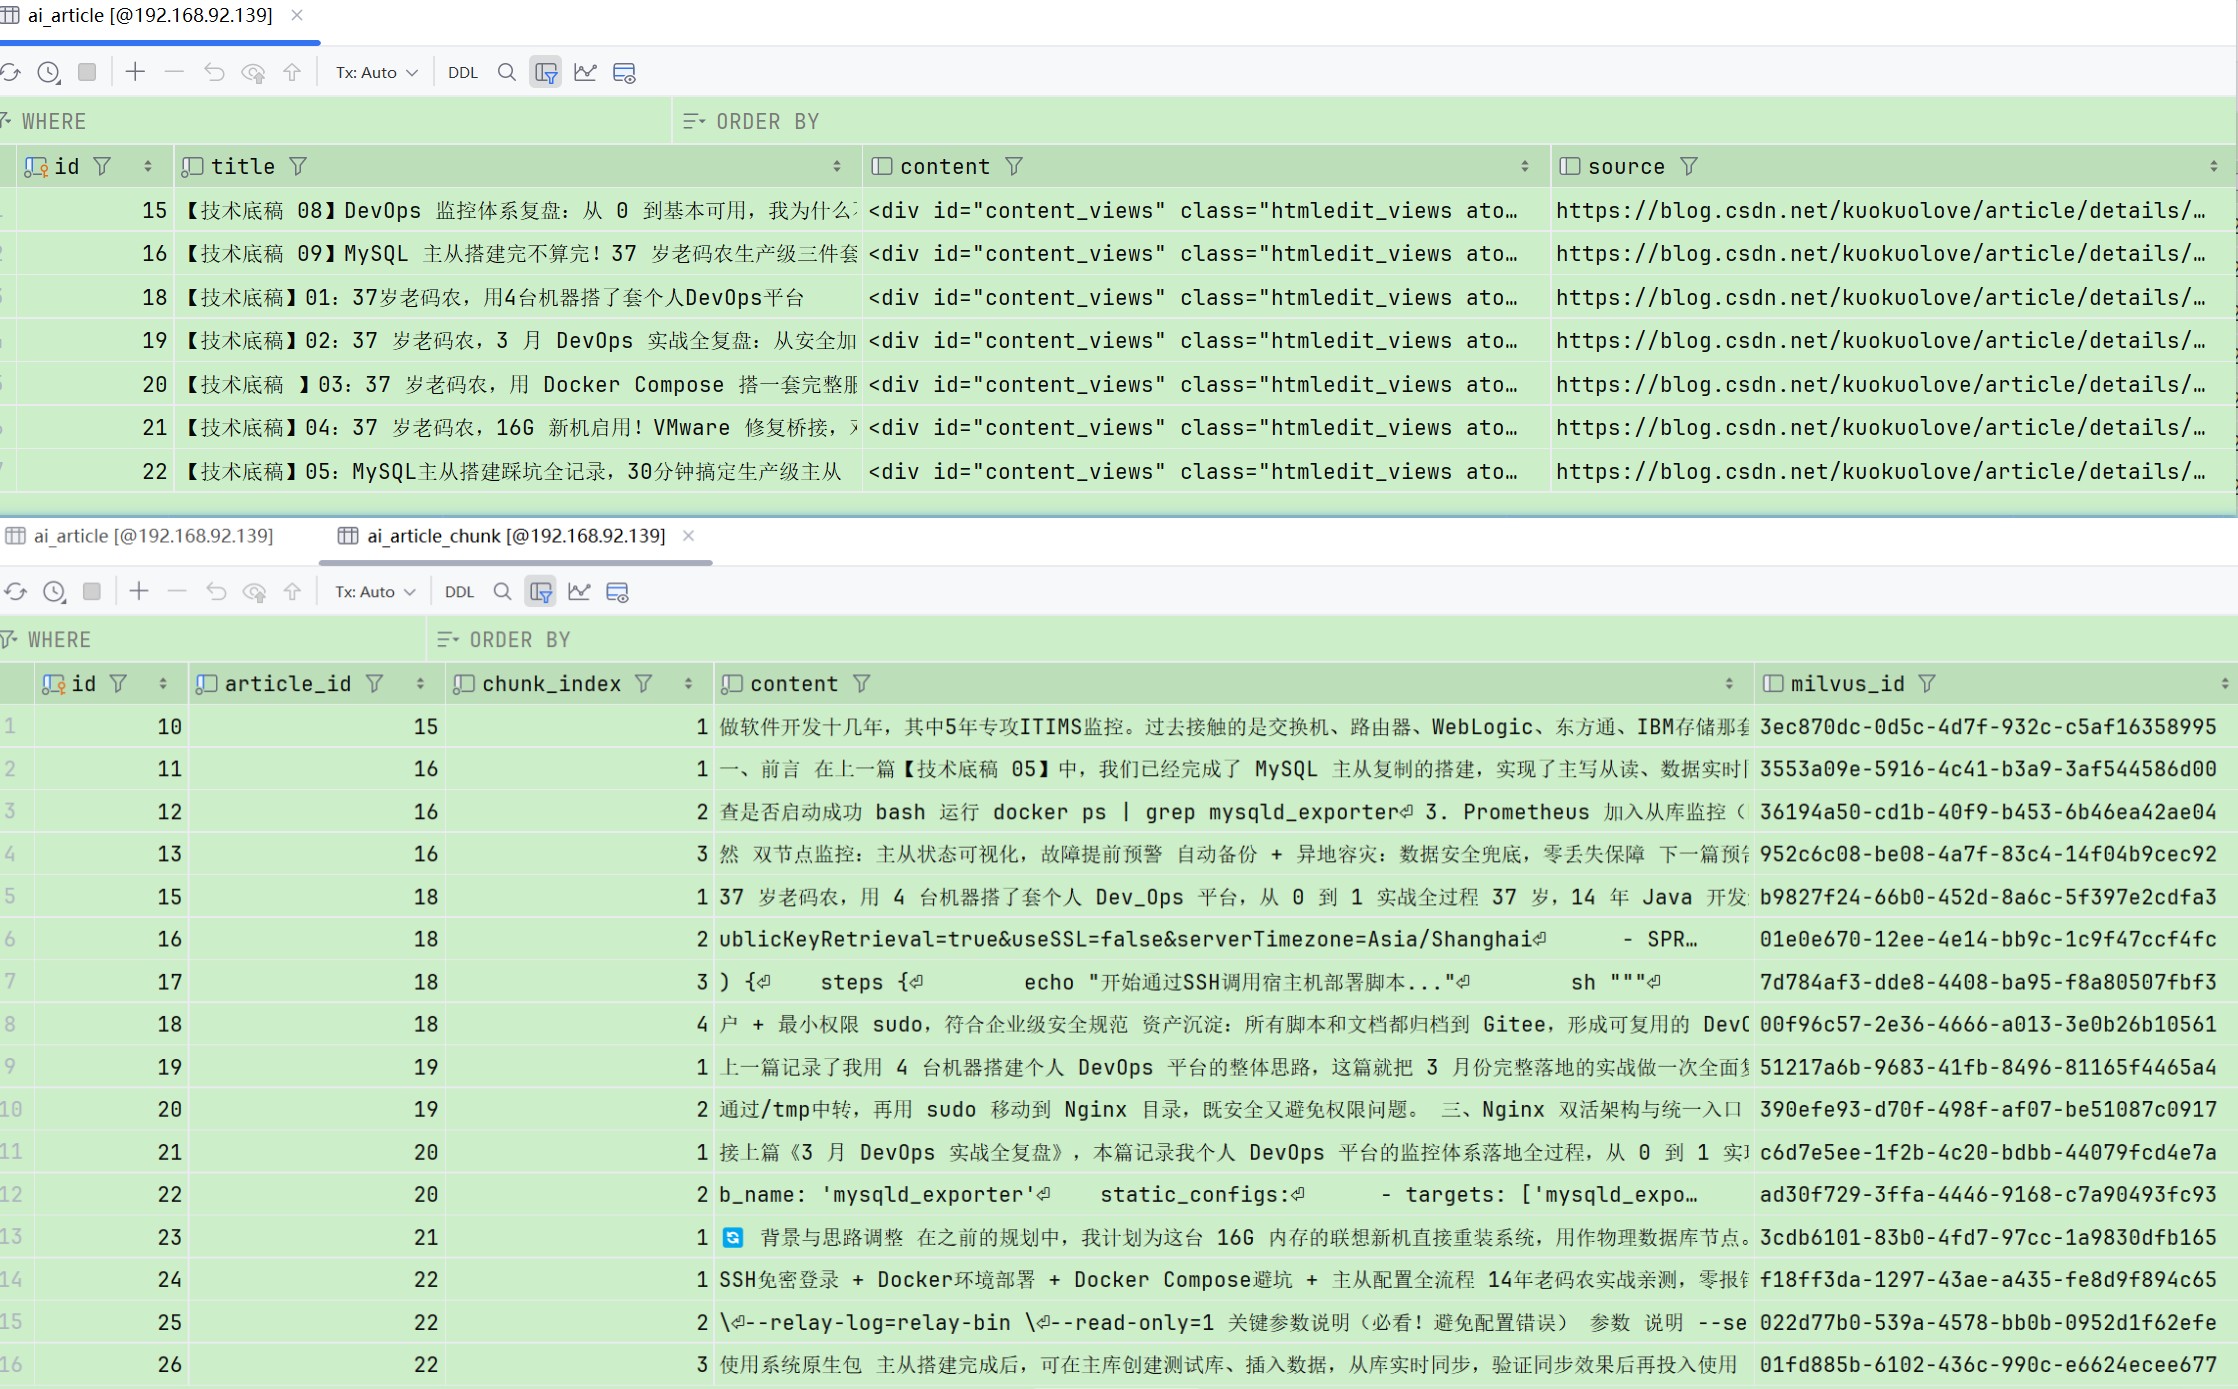The height and width of the screenshot is (1389, 2238).
Task: Toggle filter funnel on the title column
Action: (298, 166)
